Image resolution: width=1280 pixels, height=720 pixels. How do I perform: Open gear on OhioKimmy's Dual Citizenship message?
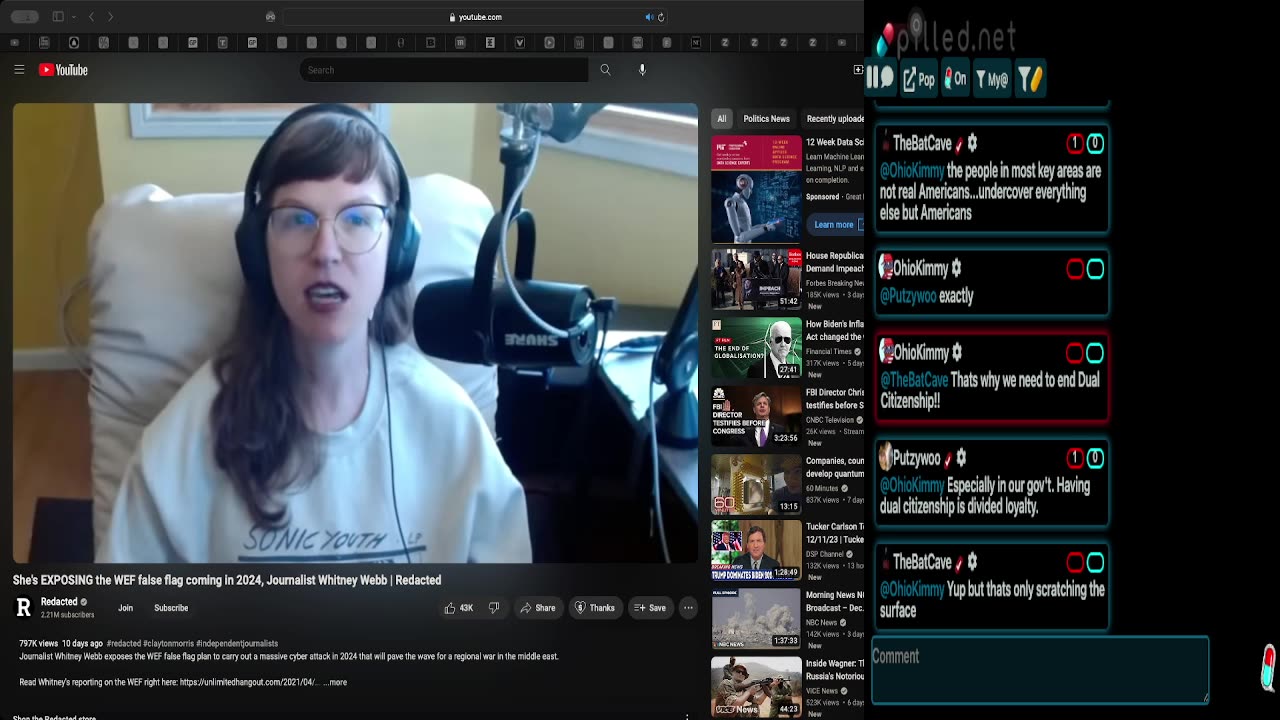click(956, 352)
